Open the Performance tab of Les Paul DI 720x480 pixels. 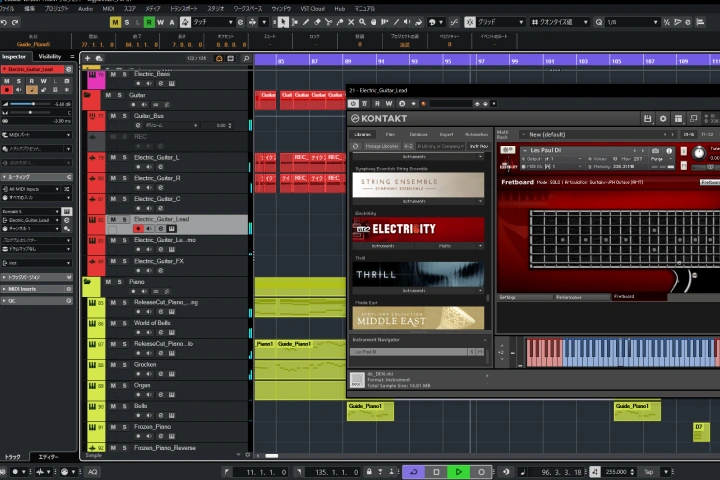click(582, 297)
